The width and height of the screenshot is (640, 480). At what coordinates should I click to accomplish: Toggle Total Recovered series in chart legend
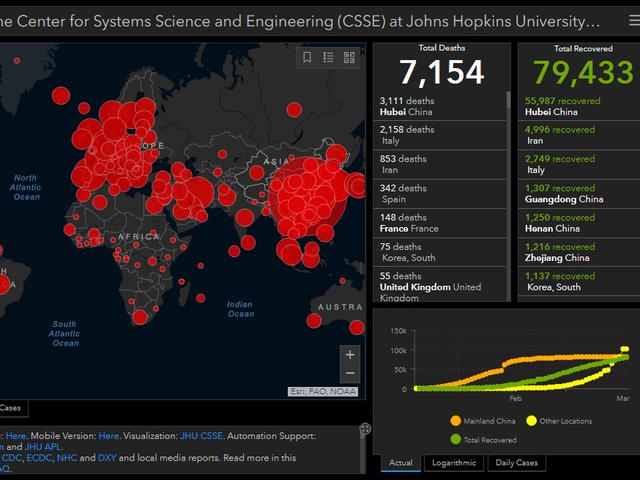click(x=489, y=438)
